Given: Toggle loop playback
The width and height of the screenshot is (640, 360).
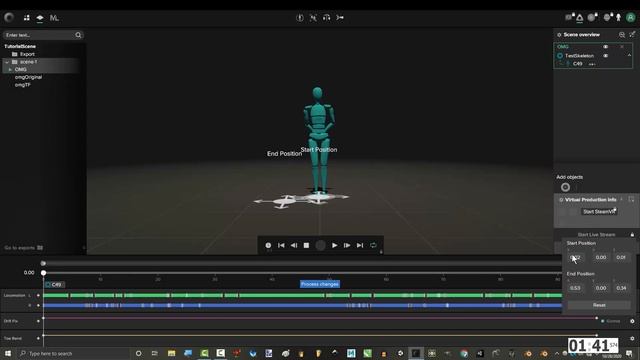Looking at the screenshot, I should pos(373,245).
